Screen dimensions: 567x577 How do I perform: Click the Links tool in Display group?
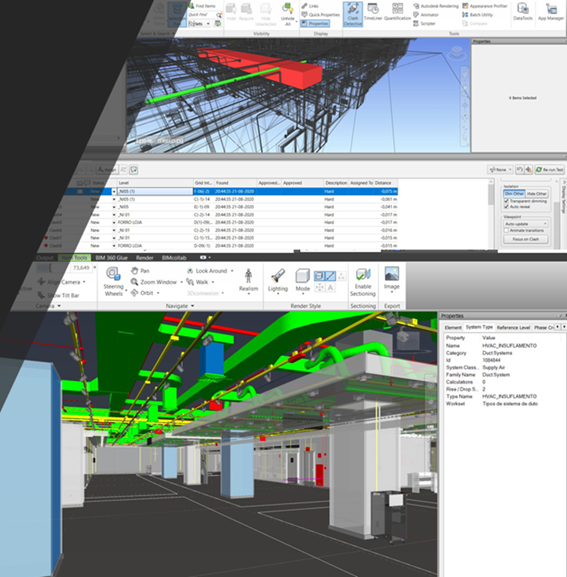point(310,6)
